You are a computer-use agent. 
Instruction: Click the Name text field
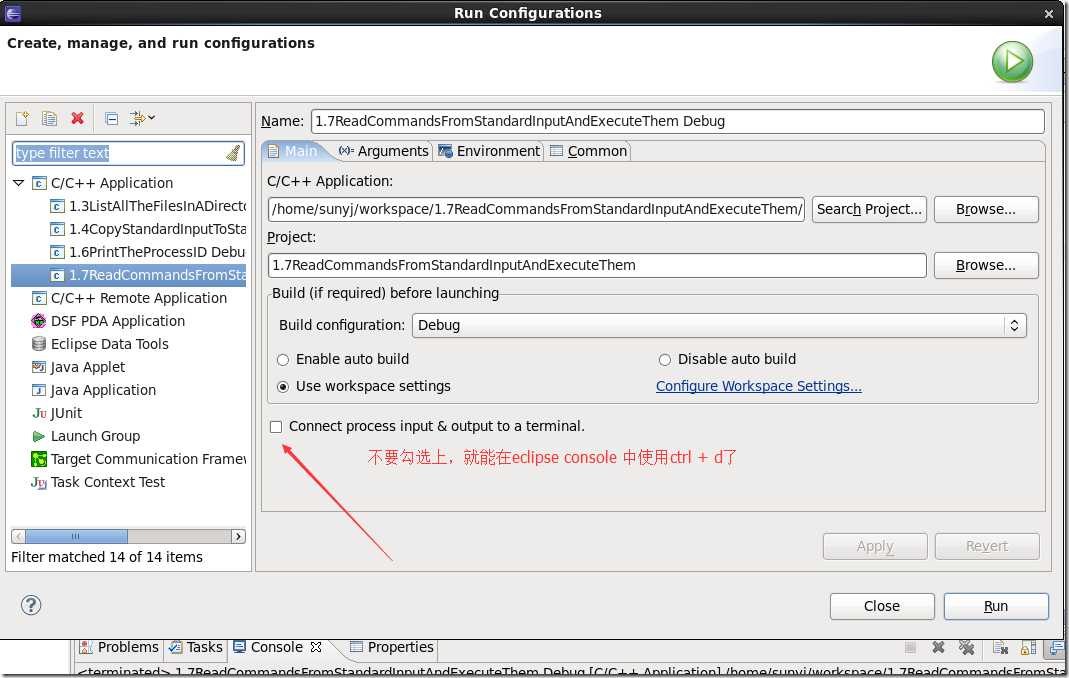(x=677, y=121)
